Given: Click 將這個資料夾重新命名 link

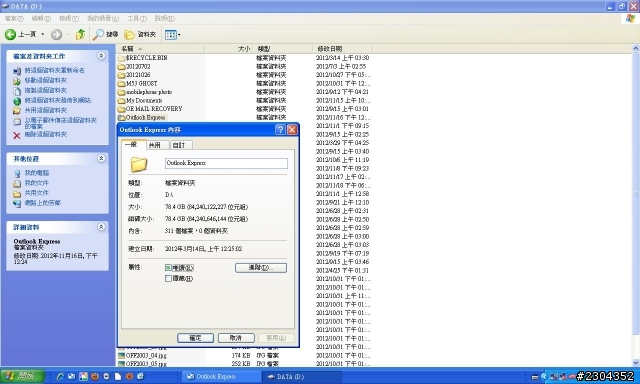Looking at the screenshot, I should [x=55, y=70].
